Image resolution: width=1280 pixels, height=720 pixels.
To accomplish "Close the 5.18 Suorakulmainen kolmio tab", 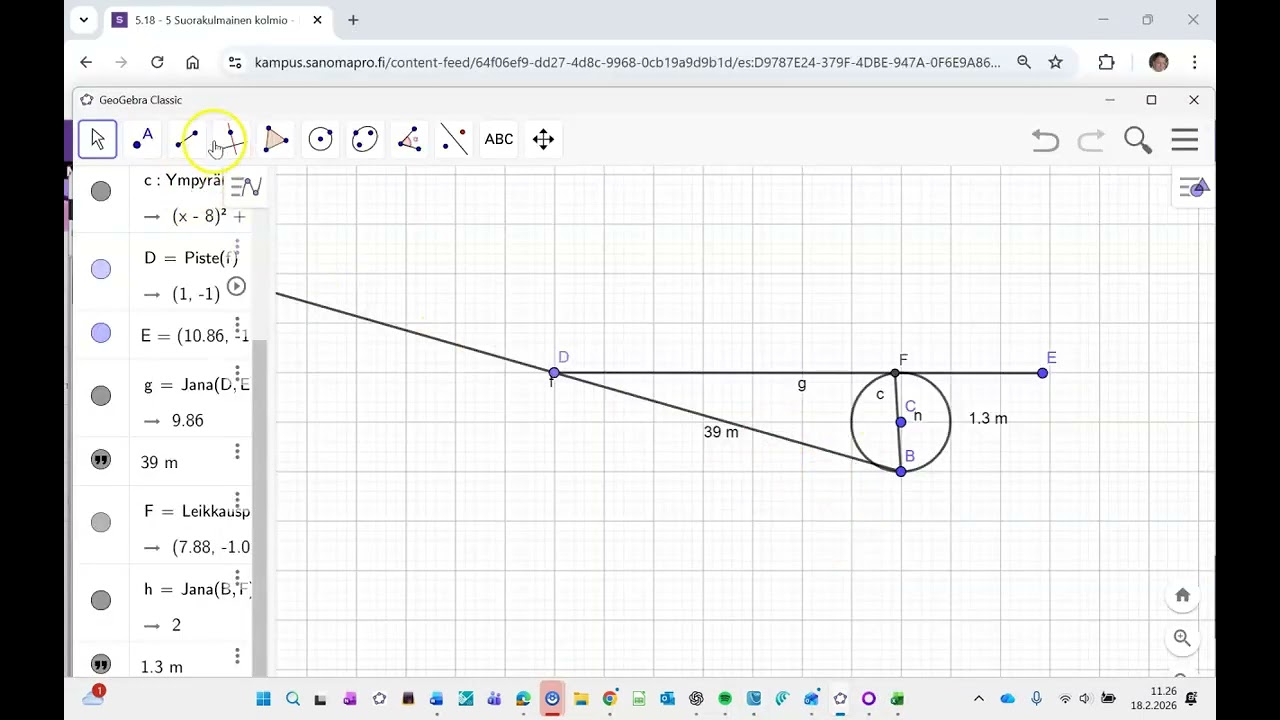I will pyautogui.click(x=317, y=20).
